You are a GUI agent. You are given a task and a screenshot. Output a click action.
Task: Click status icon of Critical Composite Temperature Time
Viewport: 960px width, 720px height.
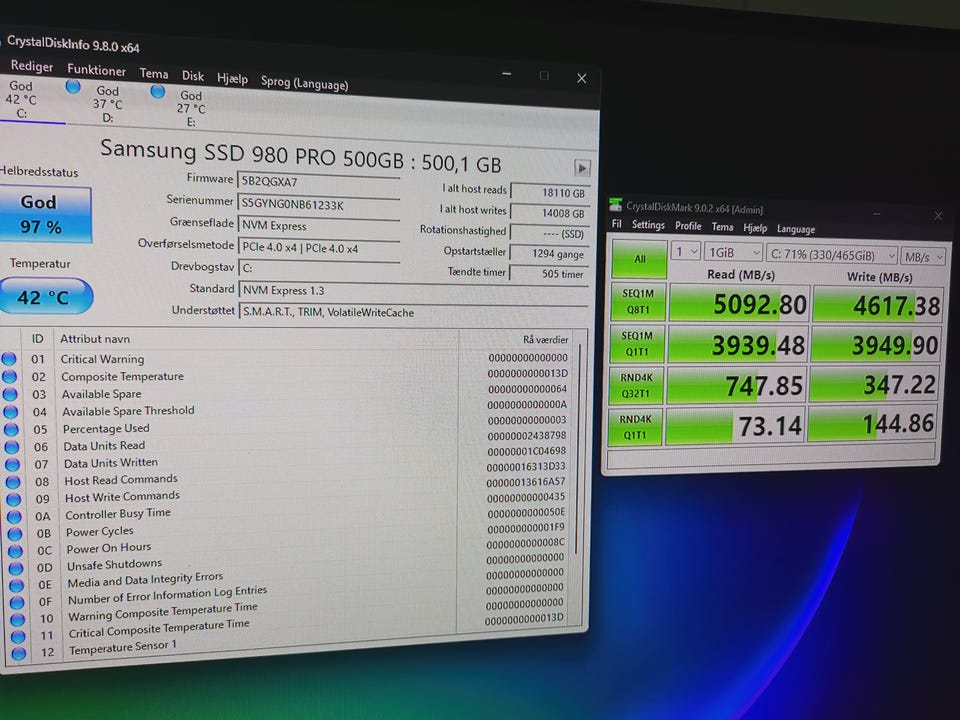click(x=18, y=637)
